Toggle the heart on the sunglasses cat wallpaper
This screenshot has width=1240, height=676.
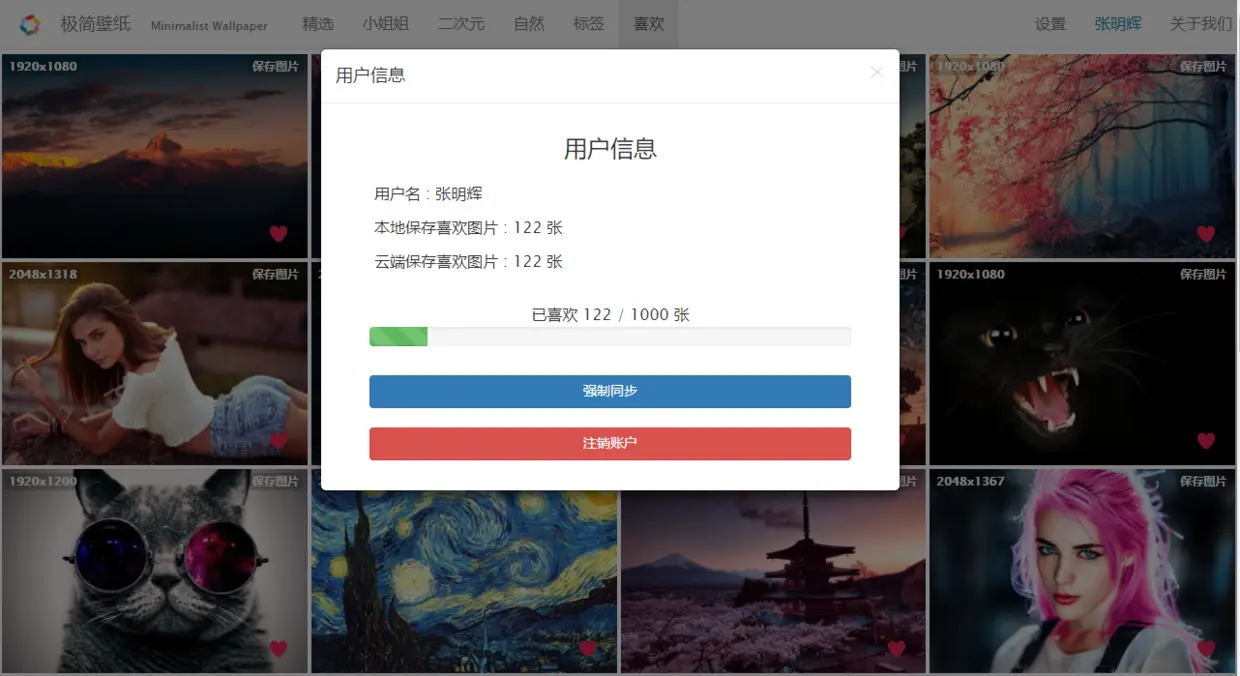(x=278, y=648)
